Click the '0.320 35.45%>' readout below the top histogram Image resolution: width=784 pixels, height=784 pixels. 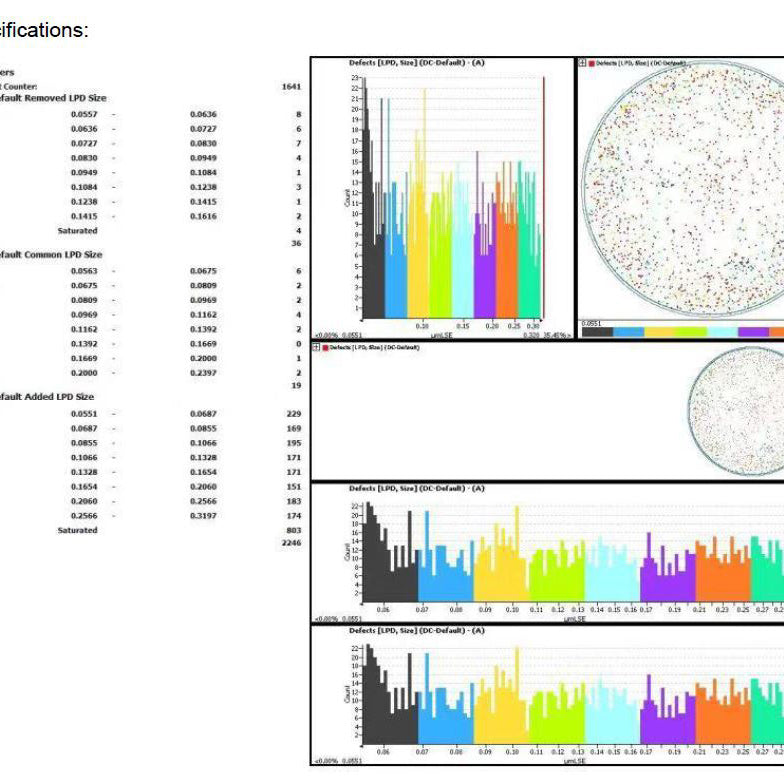(x=546, y=335)
